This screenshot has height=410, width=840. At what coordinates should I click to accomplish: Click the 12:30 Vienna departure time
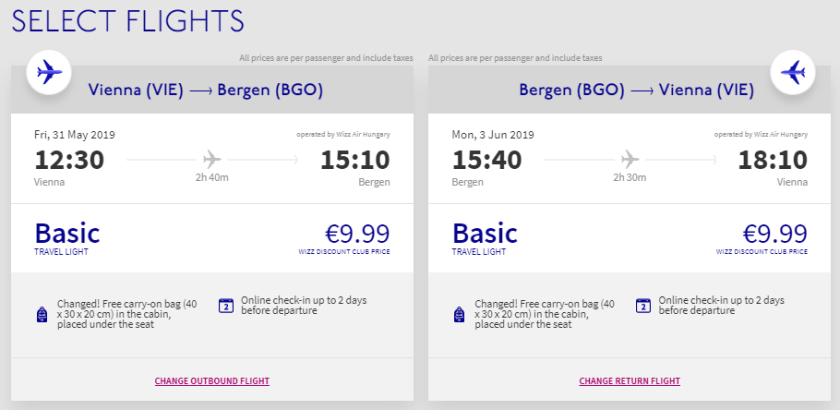(x=69, y=160)
